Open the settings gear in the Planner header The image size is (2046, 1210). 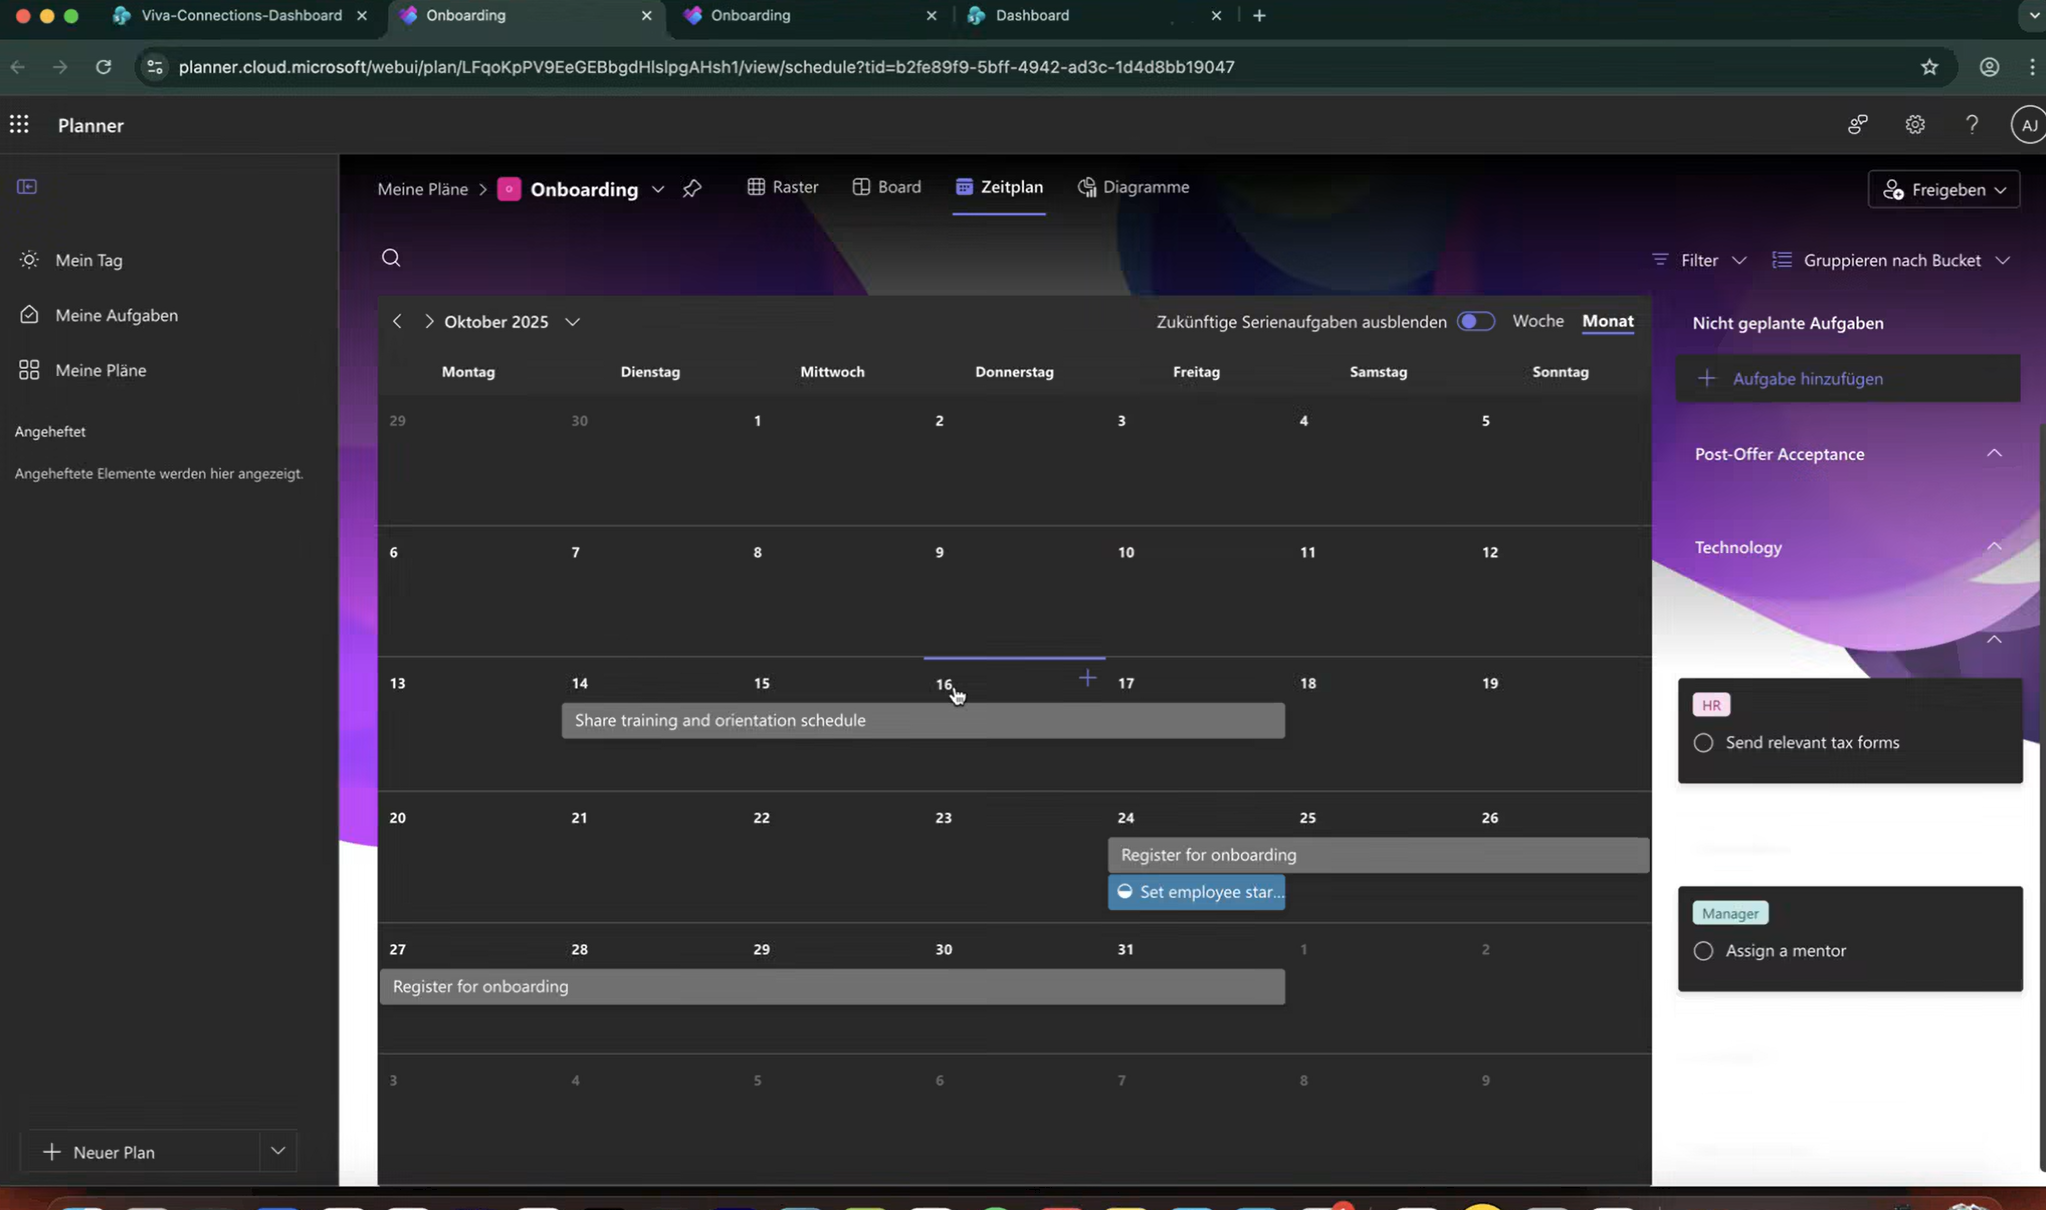pos(1914,124)
